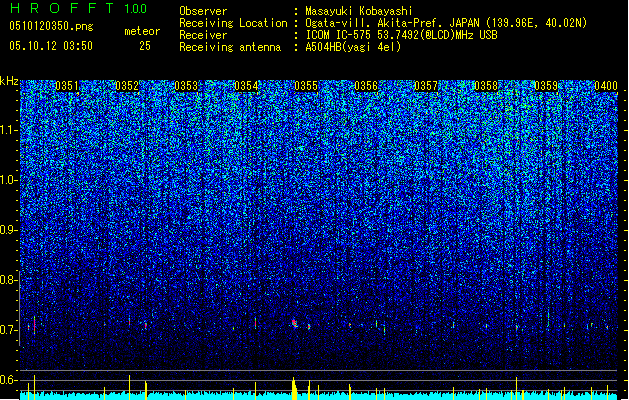Screen dimensions: 629x400
Task: Click the 0359 time marker
Action: pyautogui.click(x=546, y=86)
